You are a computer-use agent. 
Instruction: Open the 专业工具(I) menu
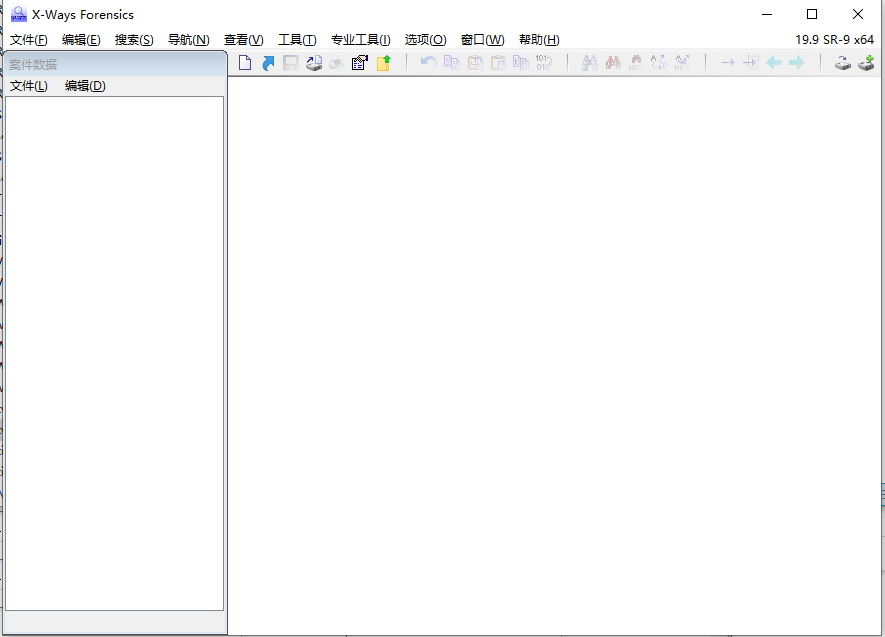(361, 39)
